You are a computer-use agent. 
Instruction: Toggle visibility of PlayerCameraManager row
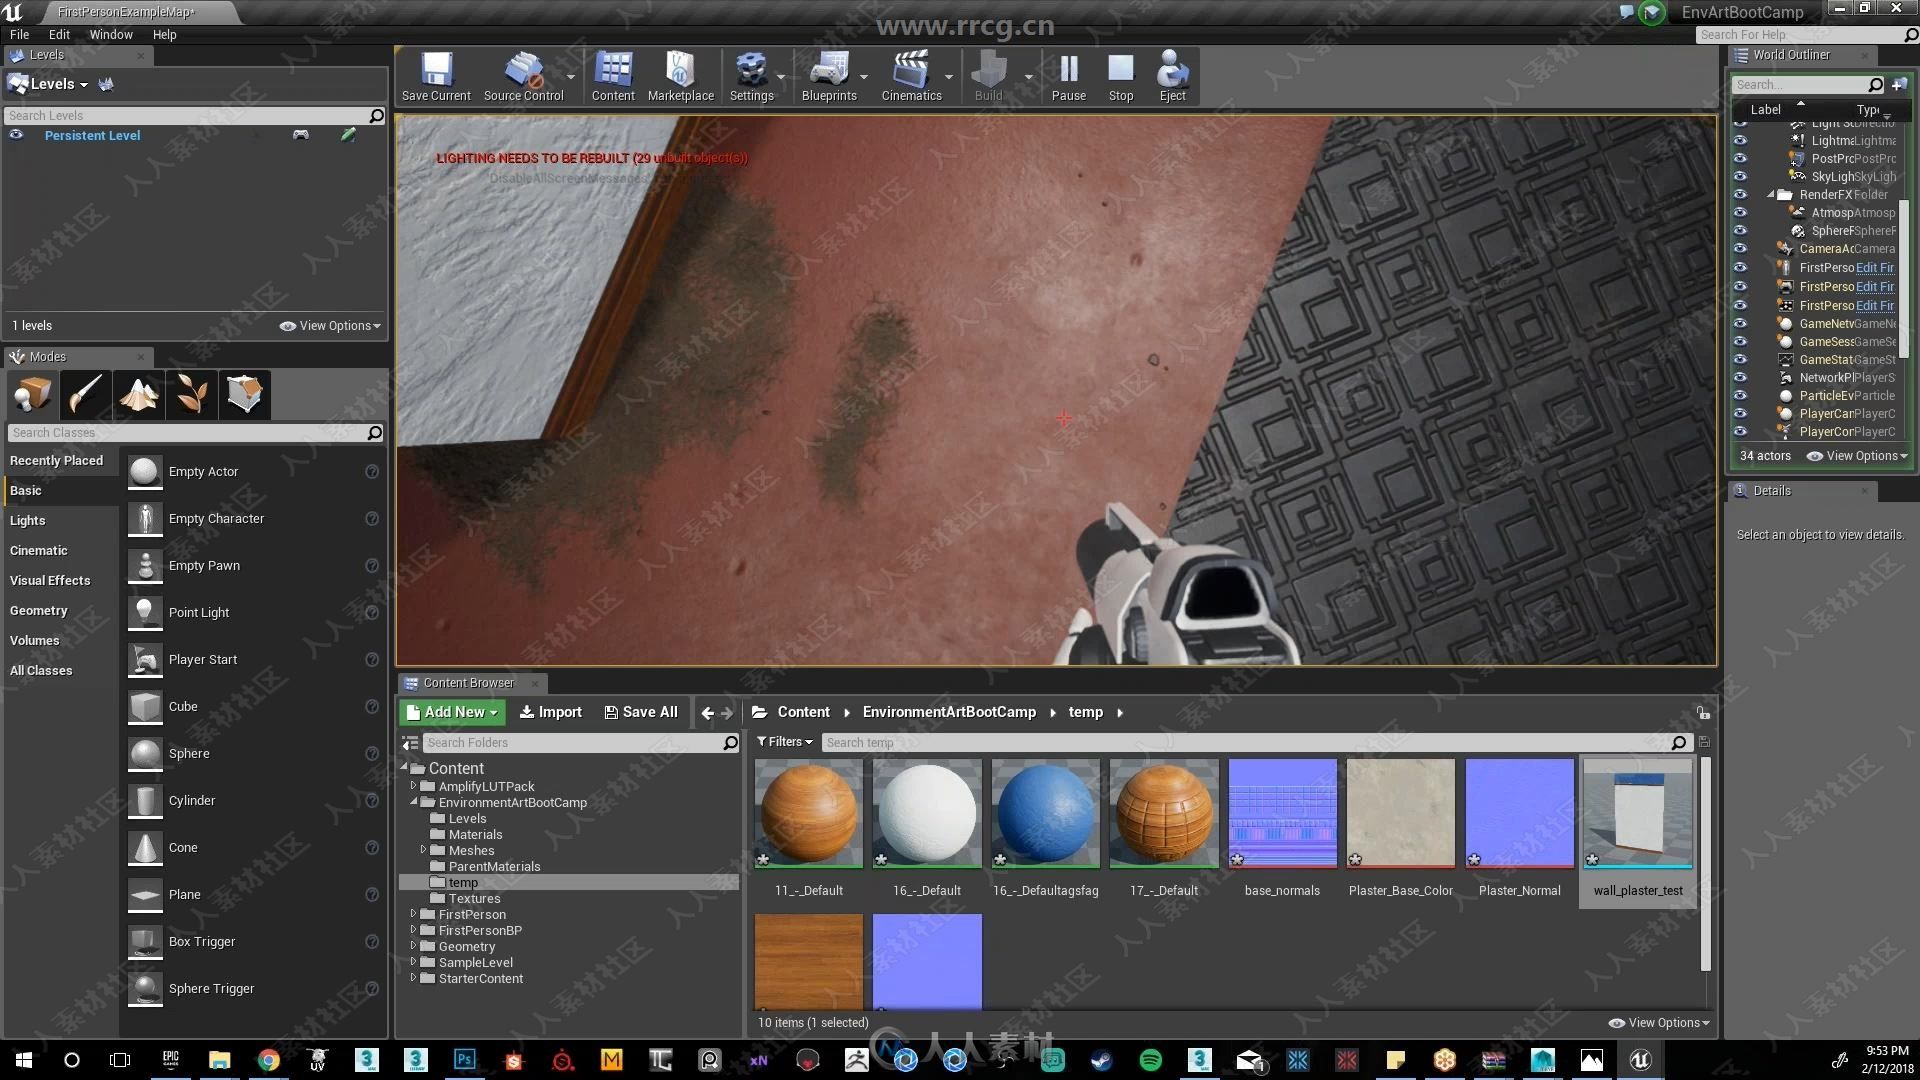[1740, 413]
